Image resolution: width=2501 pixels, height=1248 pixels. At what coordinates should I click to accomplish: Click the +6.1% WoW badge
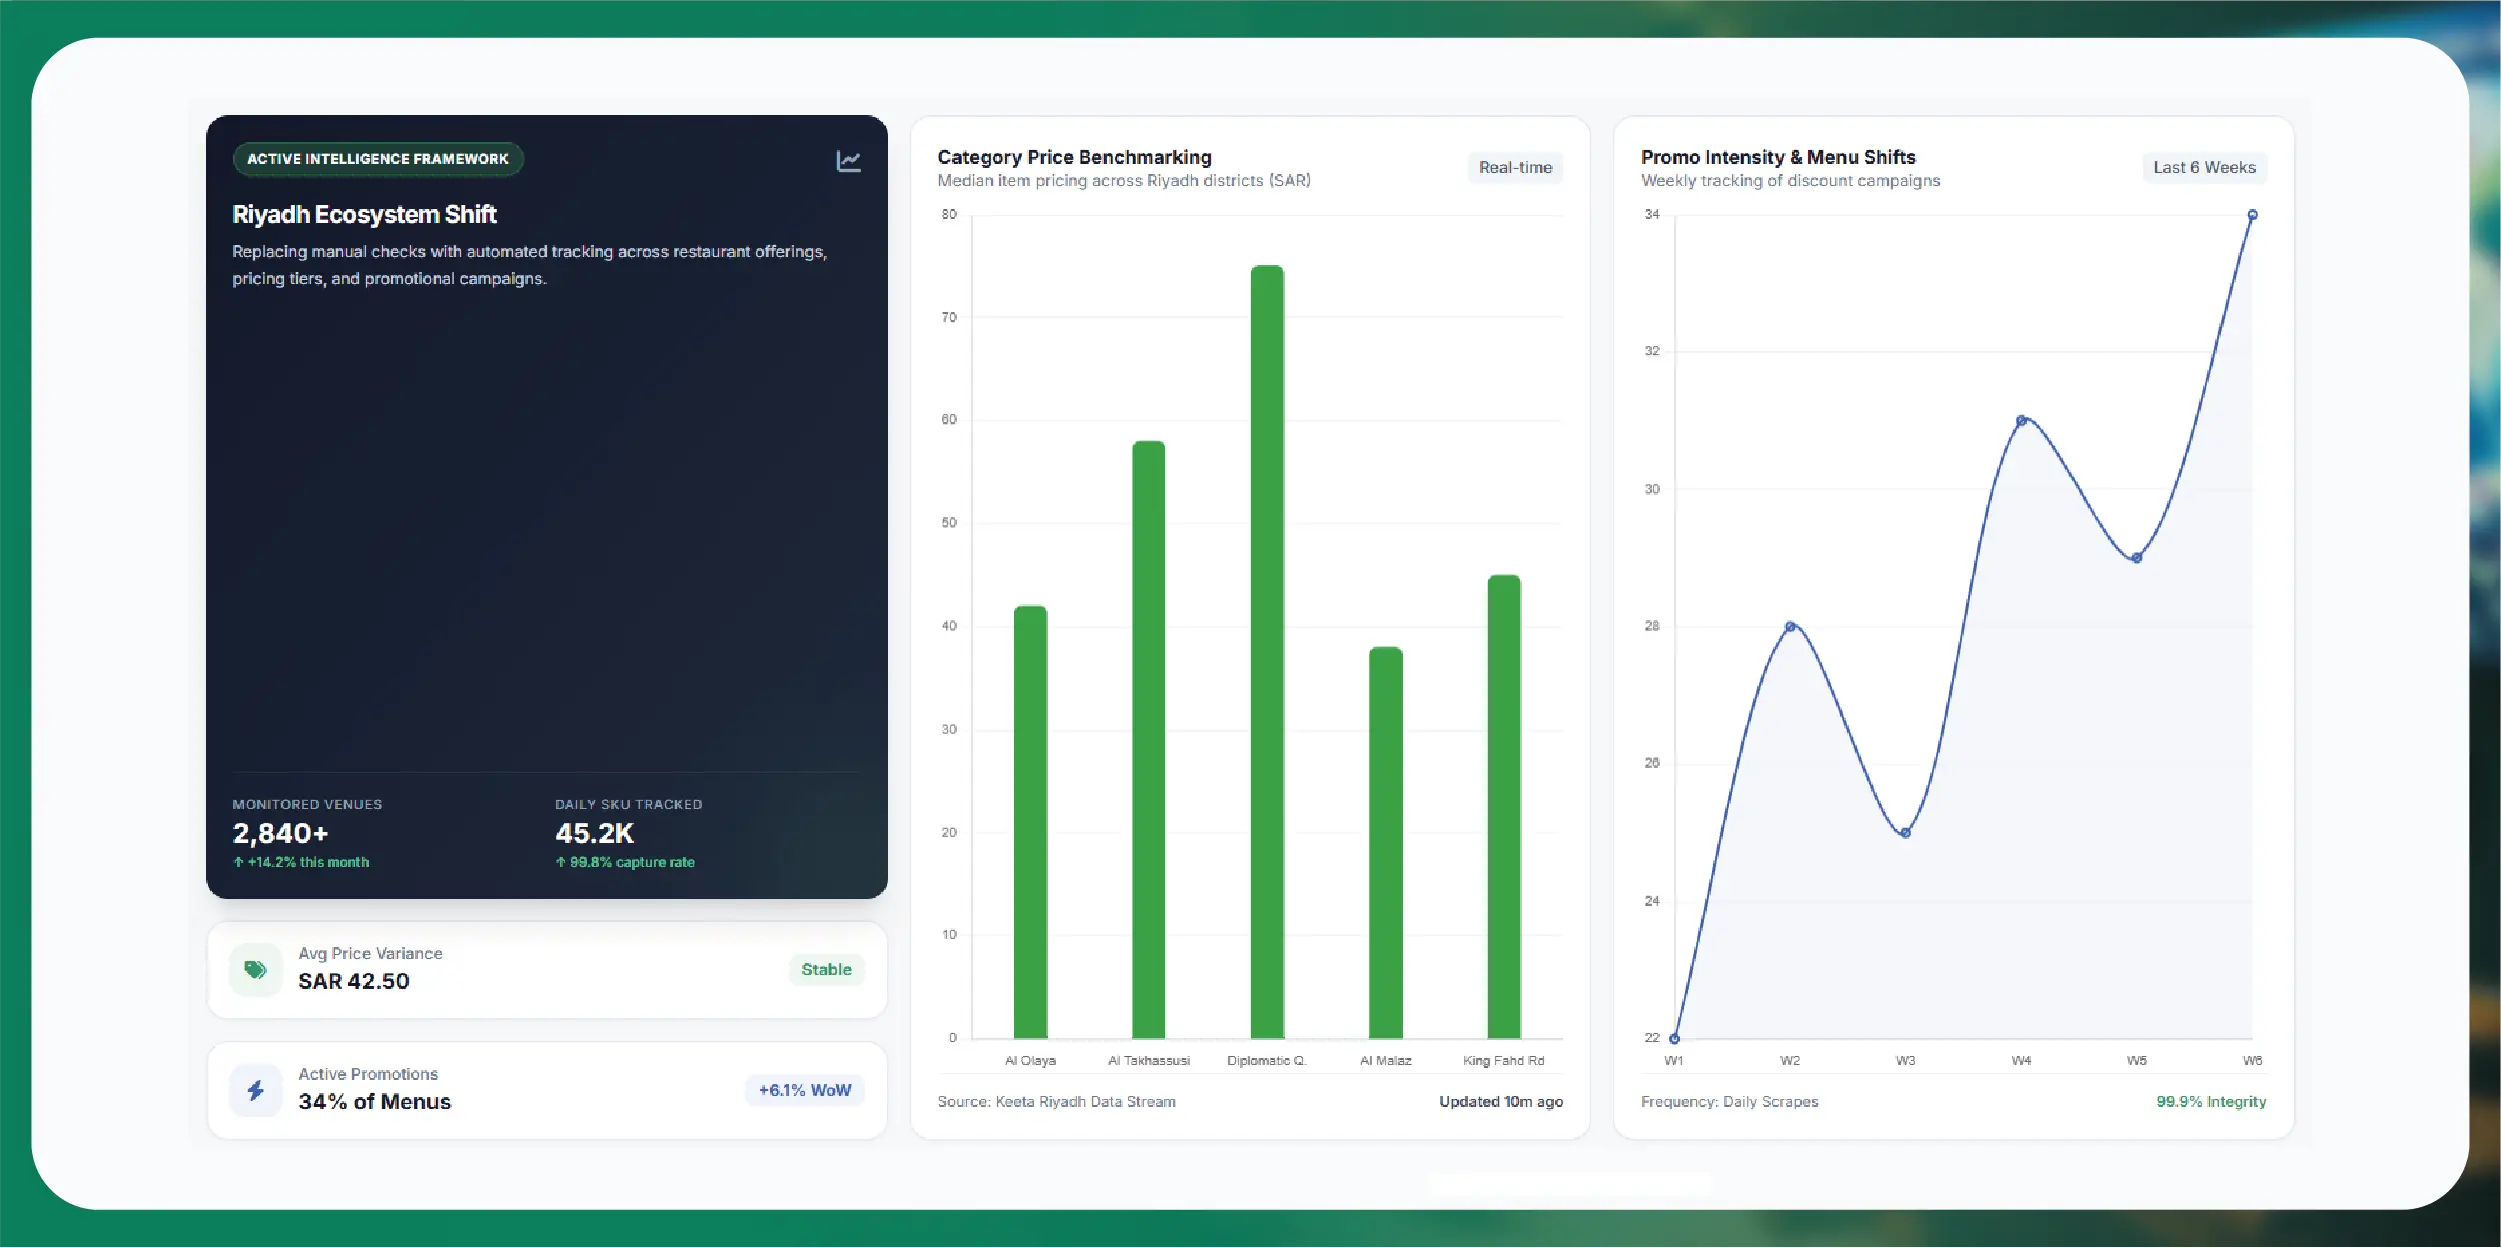tap(805, 1090)
